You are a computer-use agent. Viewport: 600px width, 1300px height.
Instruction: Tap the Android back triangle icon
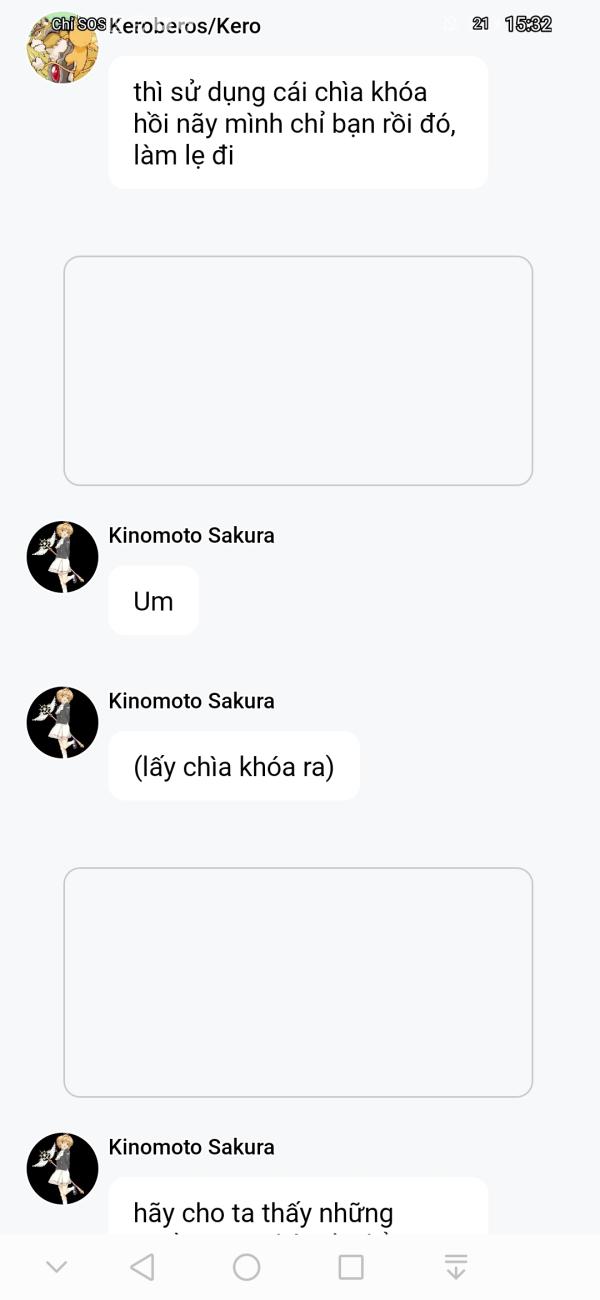142,1267
